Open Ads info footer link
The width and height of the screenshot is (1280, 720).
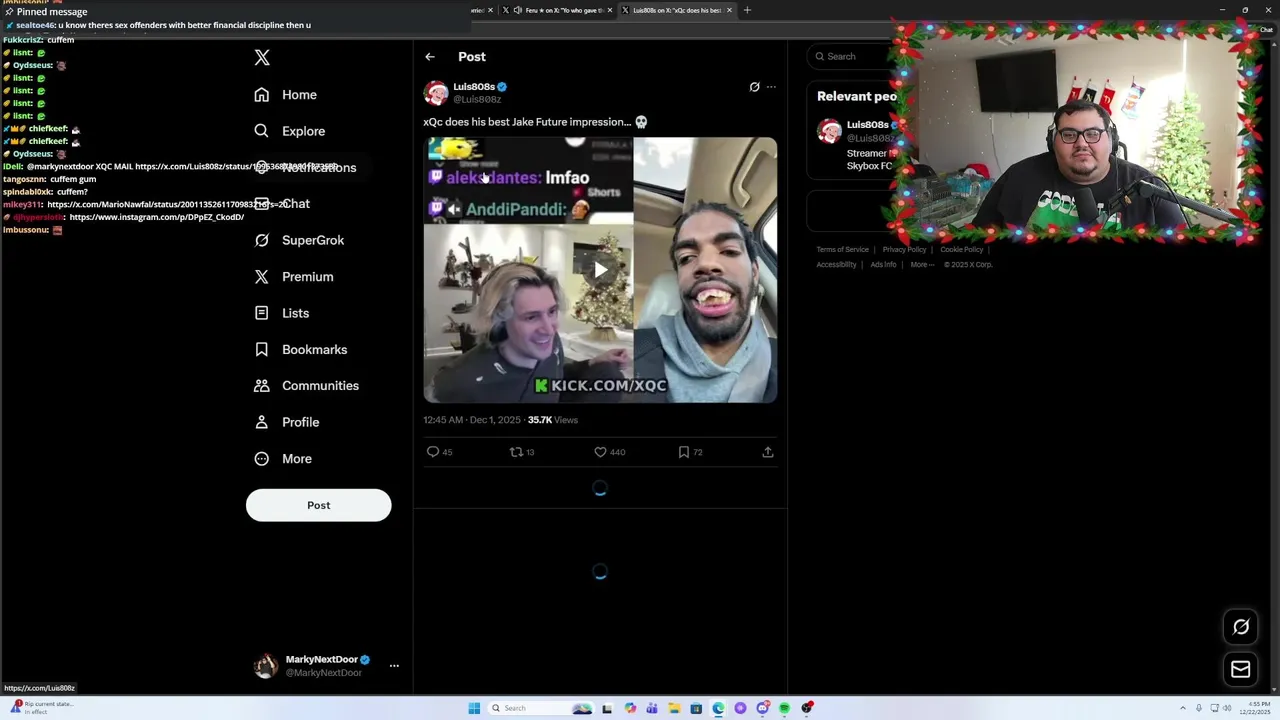click(x=883, y=265)
